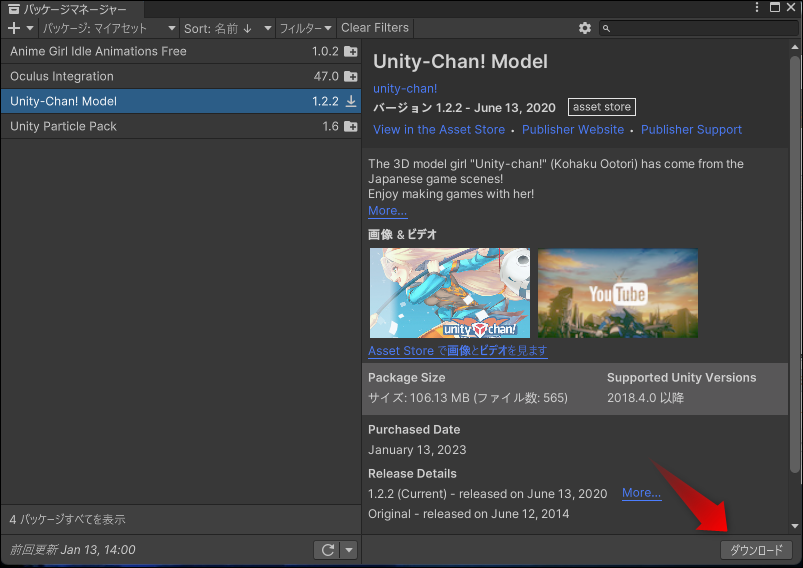803x568 pixels.
Task: Select the Unity Particle Pack package
Action: pyautogui.click(x=180, y=127)
